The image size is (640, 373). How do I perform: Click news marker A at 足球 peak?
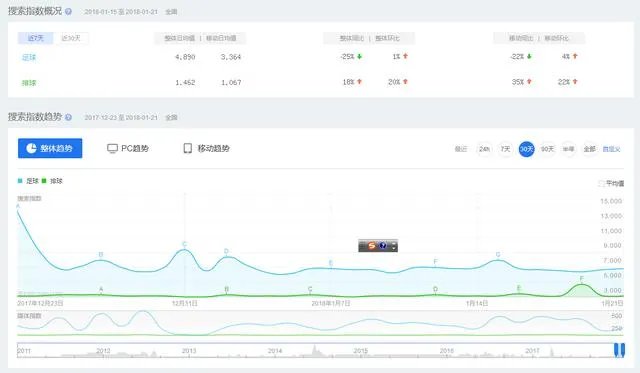[x=18, y=206]
